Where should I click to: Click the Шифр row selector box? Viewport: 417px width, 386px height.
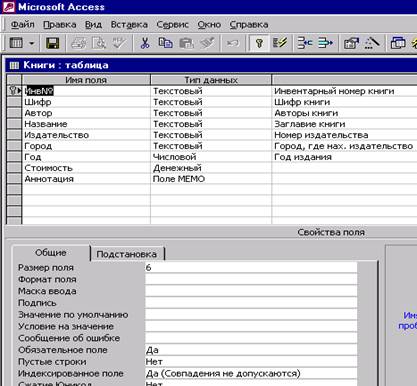pyautogui.click(x=14, y=102)
